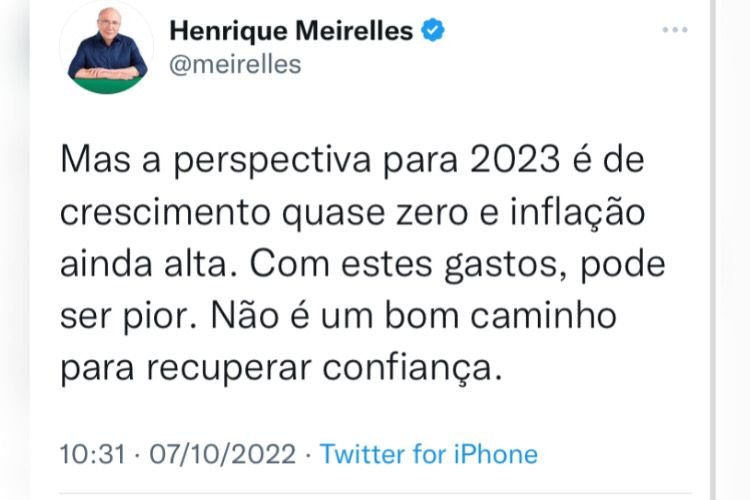The width and height of the screenshot is (750, 500).
Task: Click the phrase "Com estes gastos"
Action: coord(405,265)
